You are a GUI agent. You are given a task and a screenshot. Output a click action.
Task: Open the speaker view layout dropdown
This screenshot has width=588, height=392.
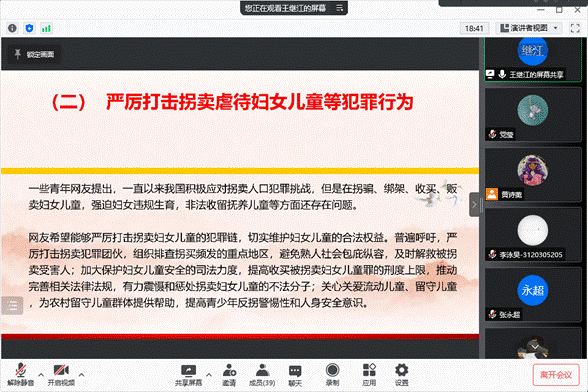(x=529, y=28)
